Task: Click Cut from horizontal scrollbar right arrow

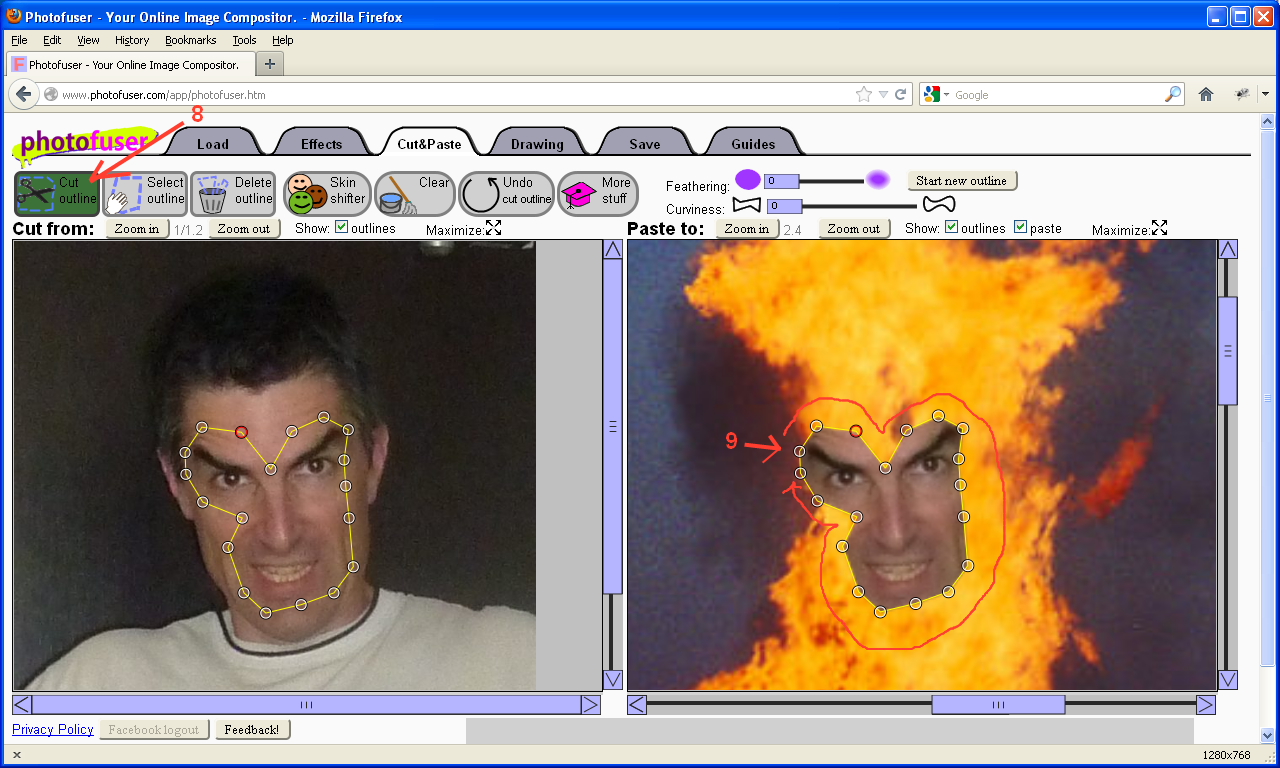Action: 590,705
